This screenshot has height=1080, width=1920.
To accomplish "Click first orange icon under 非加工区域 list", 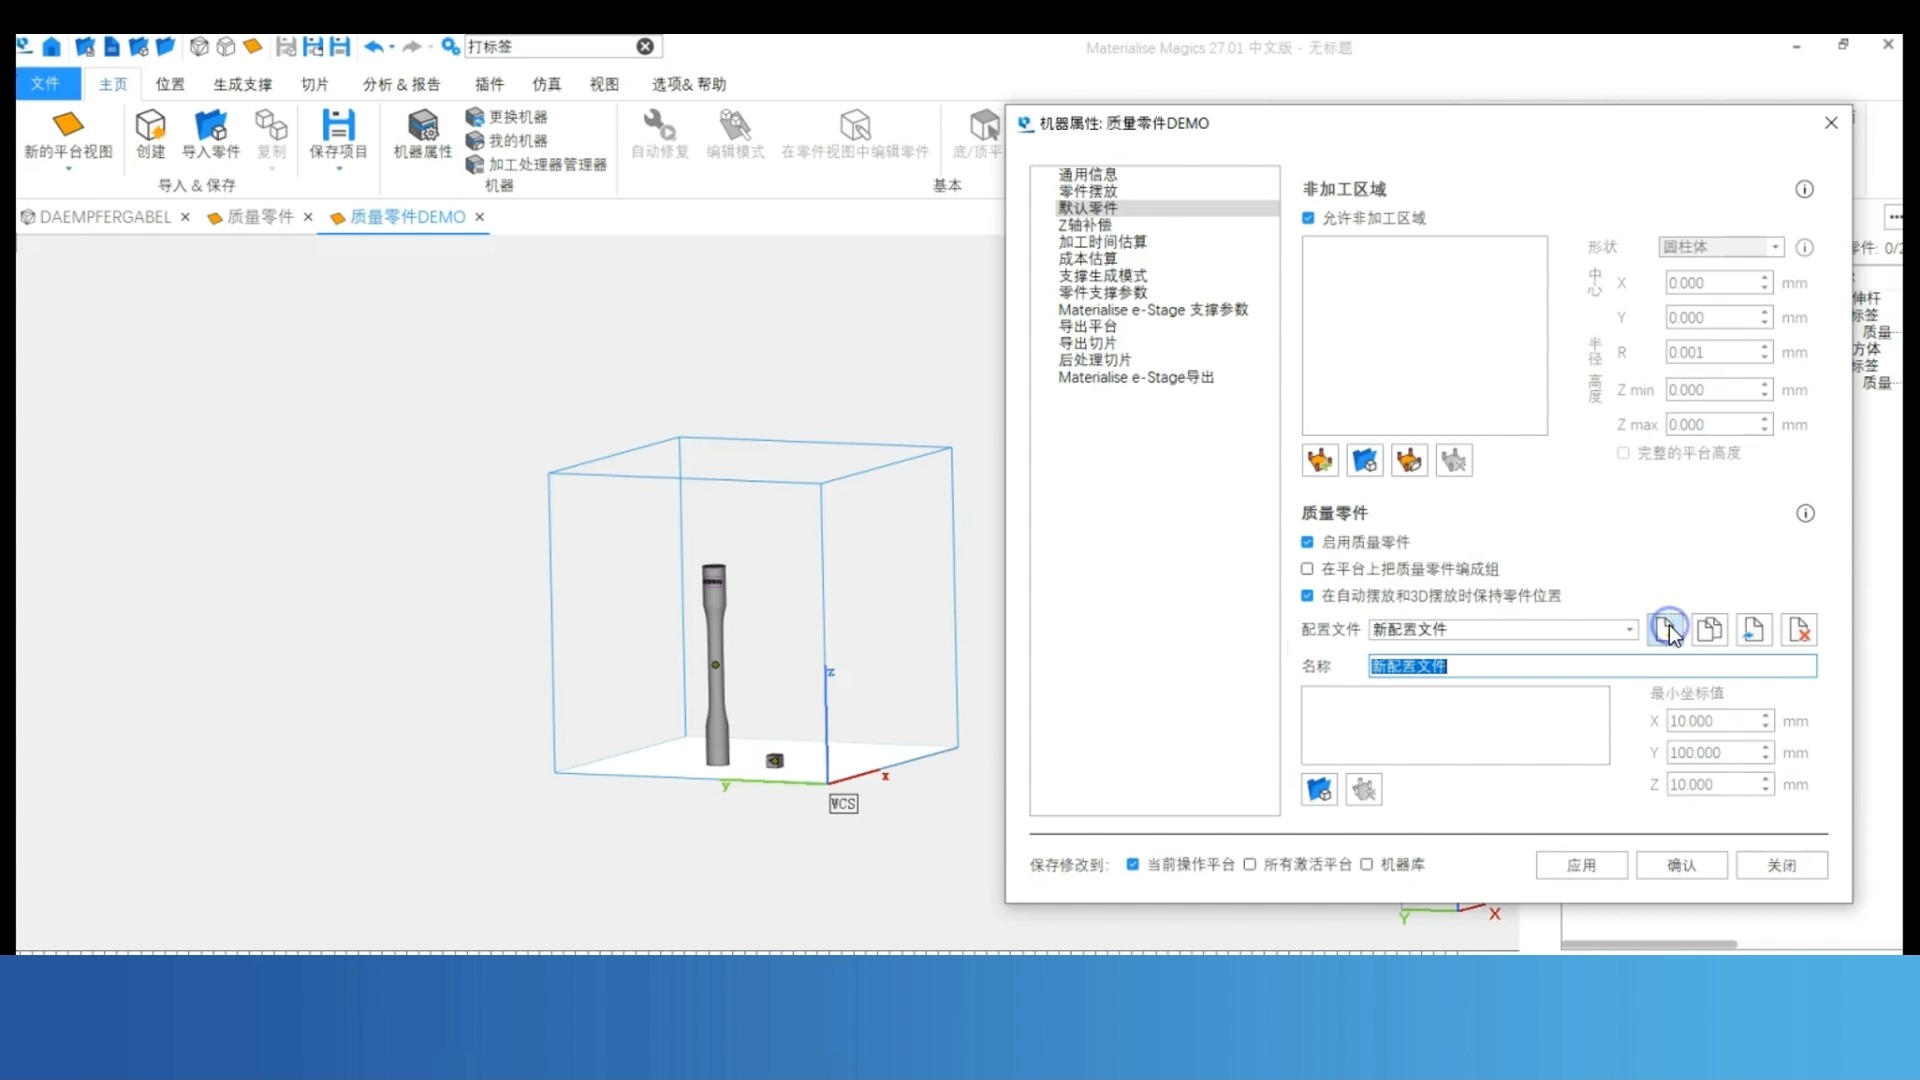I will 1320,460.
